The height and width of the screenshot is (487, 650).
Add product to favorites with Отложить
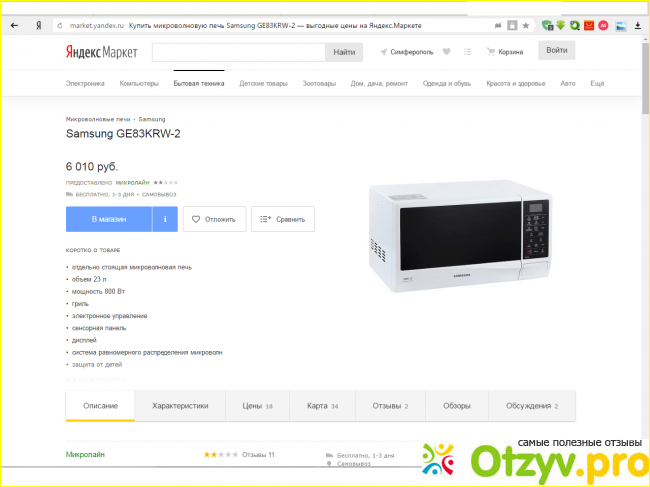point(214,219)
